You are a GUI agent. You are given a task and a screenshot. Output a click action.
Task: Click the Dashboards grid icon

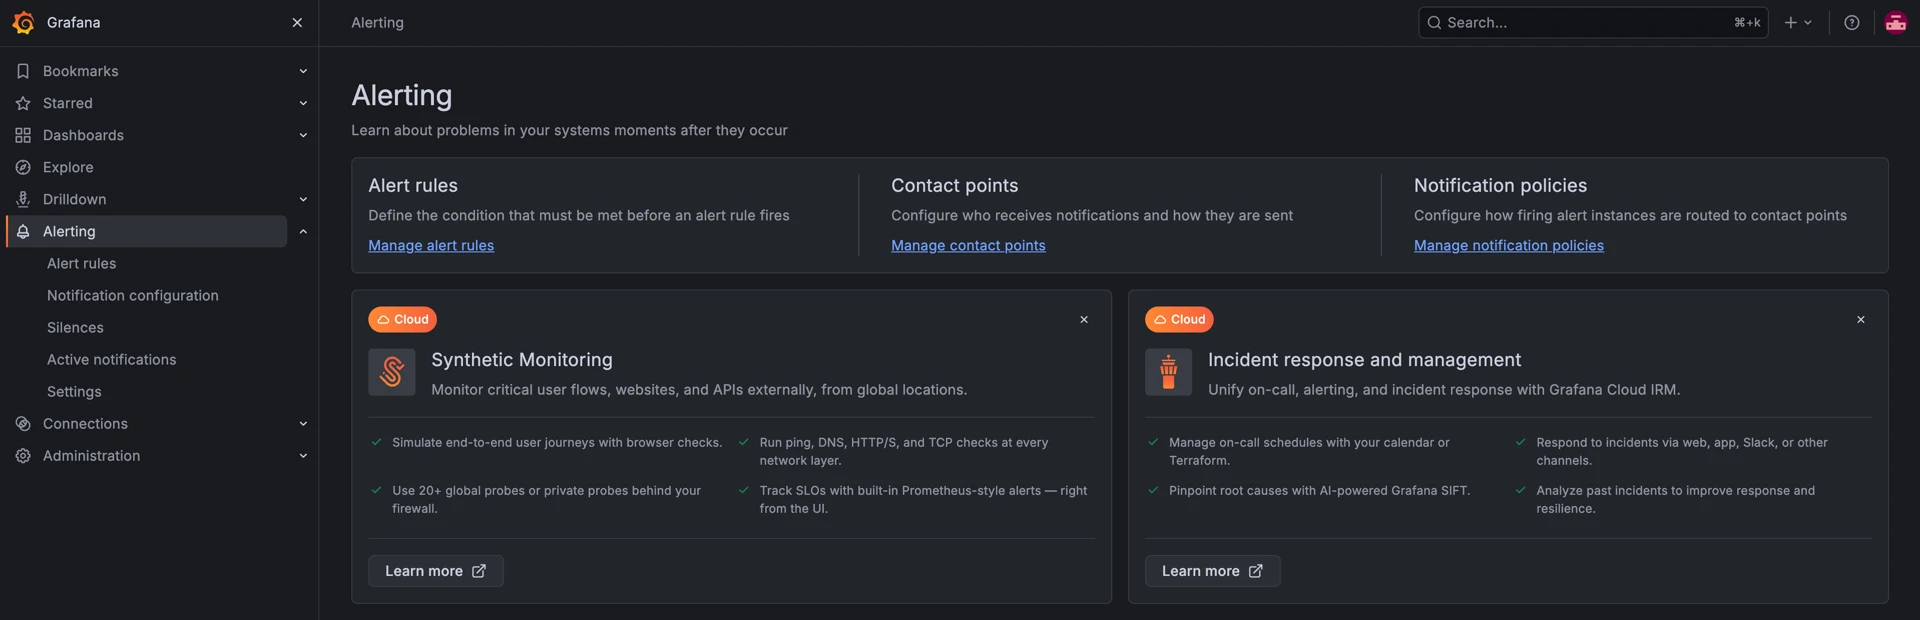(x=23, y=135)
